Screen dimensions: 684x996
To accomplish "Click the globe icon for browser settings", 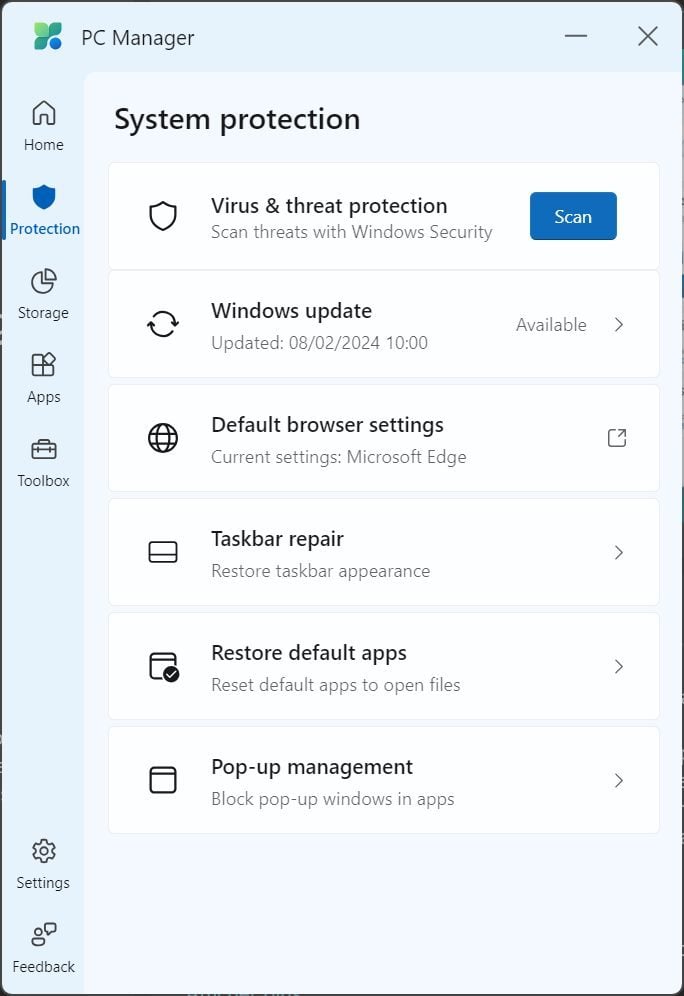I will click(163, 438).
